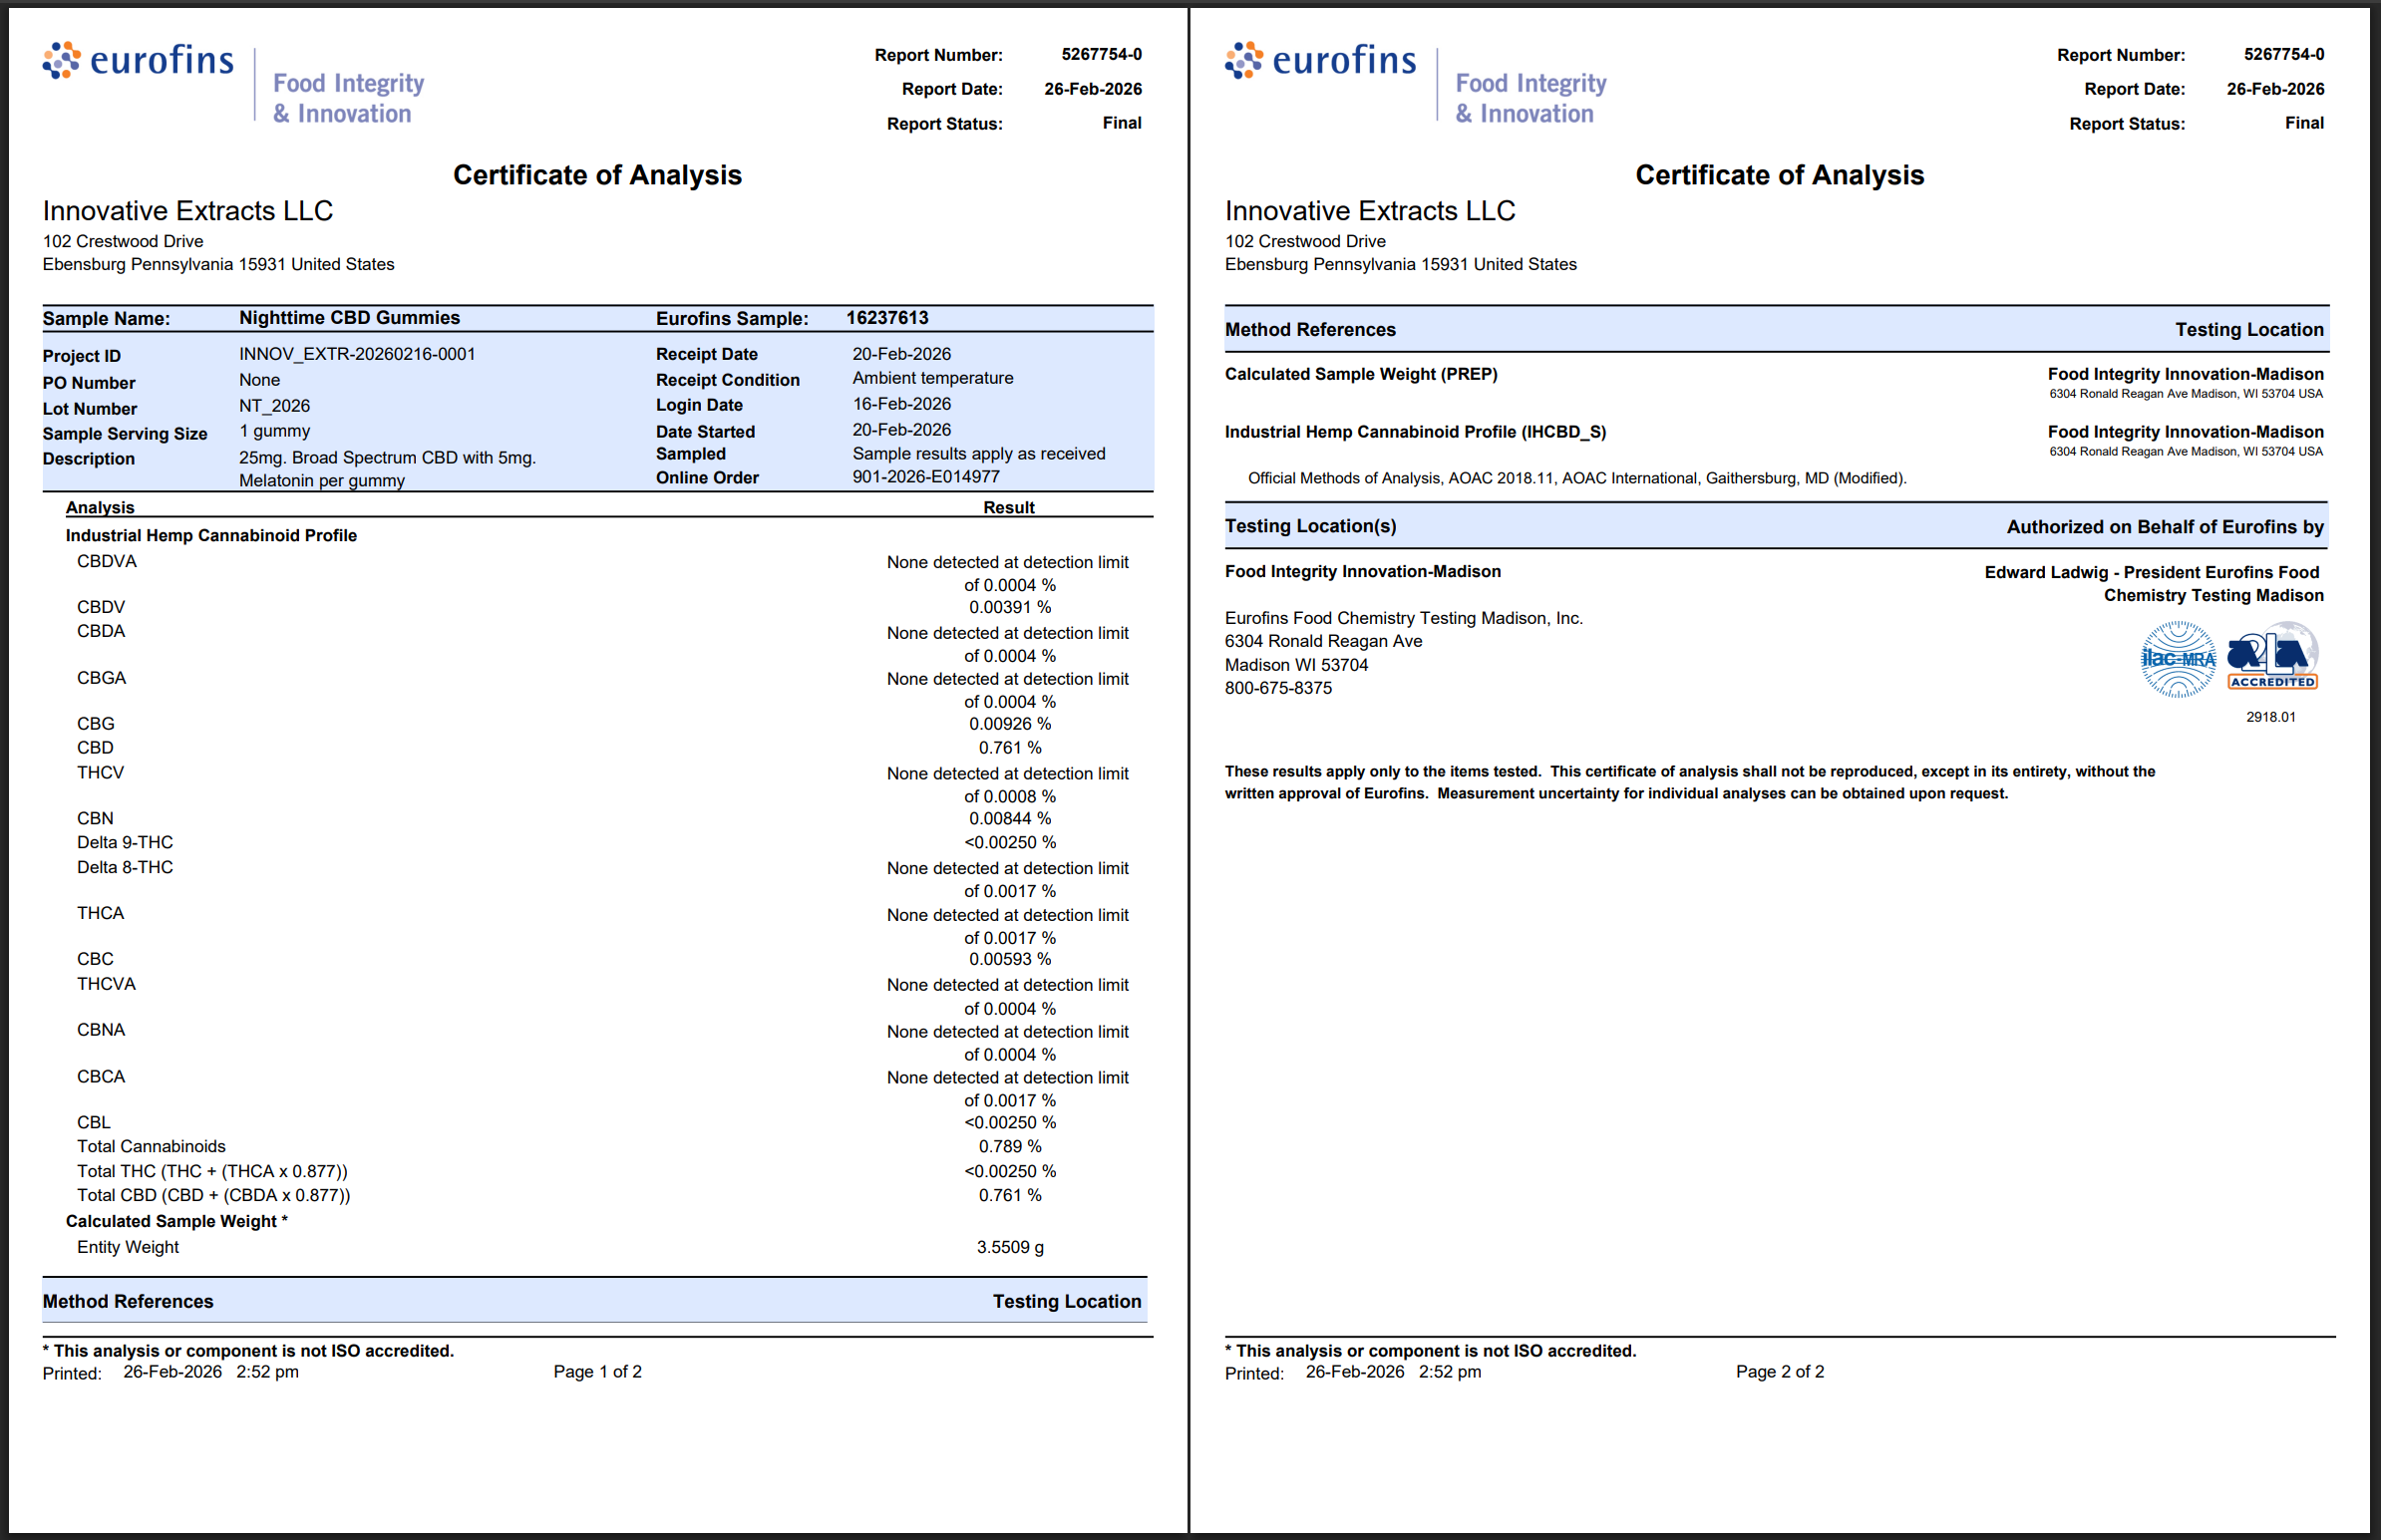Click Food Integrity & Innovation on page two
The image size is (2381, 1540).
pos(1530,98)
